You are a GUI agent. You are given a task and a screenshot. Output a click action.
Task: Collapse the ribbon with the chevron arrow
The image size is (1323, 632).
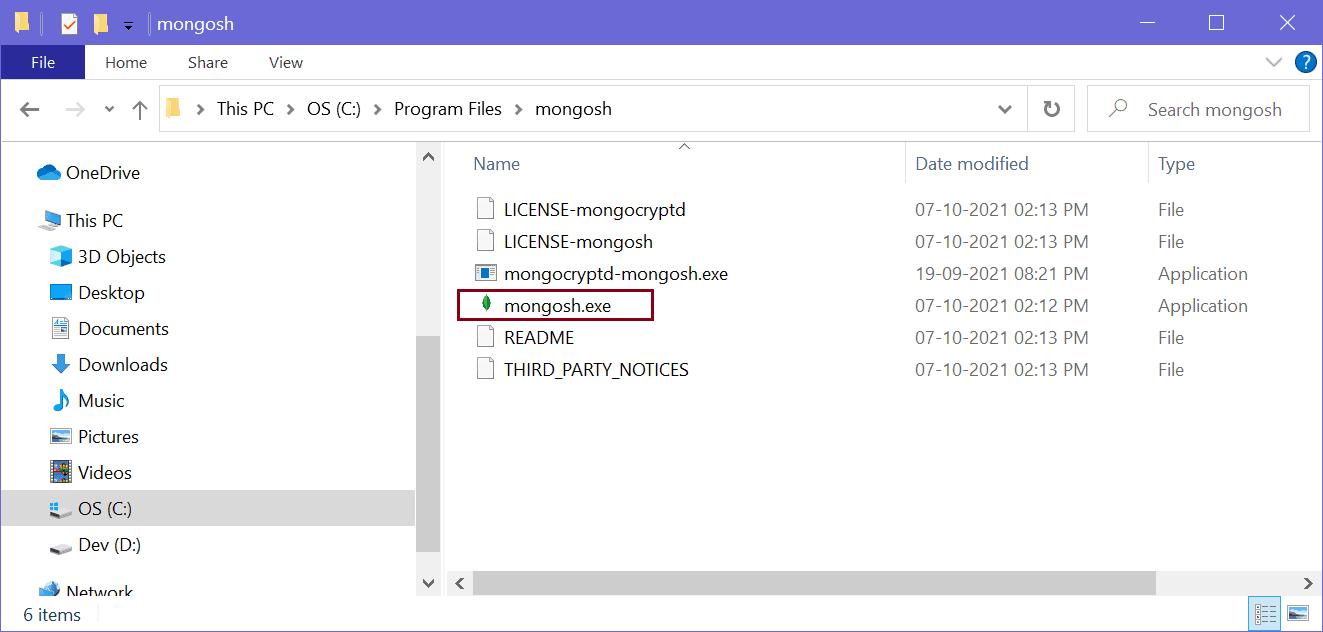click(1274, 62)
